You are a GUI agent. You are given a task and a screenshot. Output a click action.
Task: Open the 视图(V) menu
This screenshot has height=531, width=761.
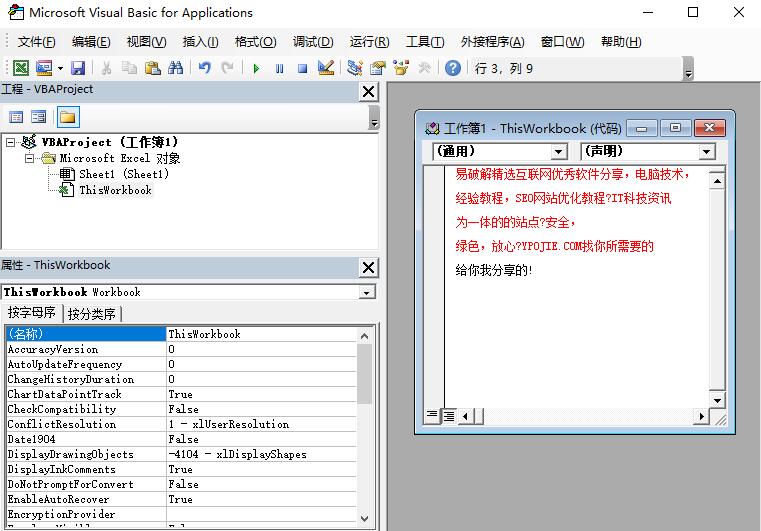pyautogui.click(x=147, y=42)
